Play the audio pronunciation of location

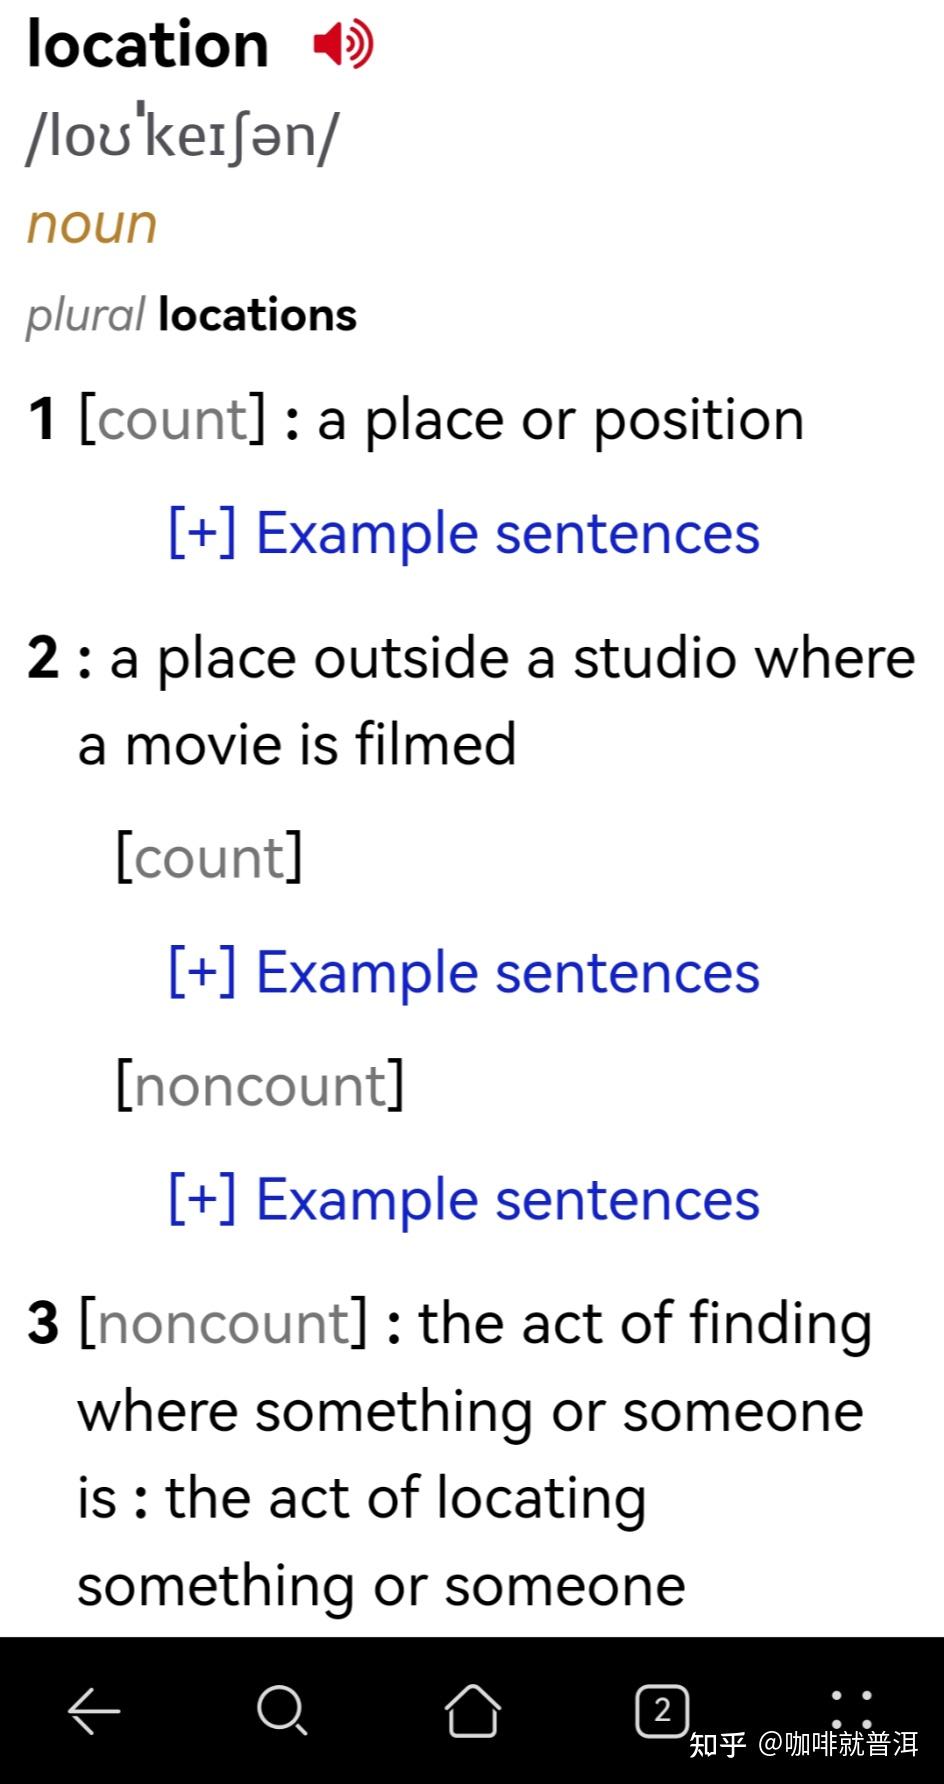(x=343, y=45)
